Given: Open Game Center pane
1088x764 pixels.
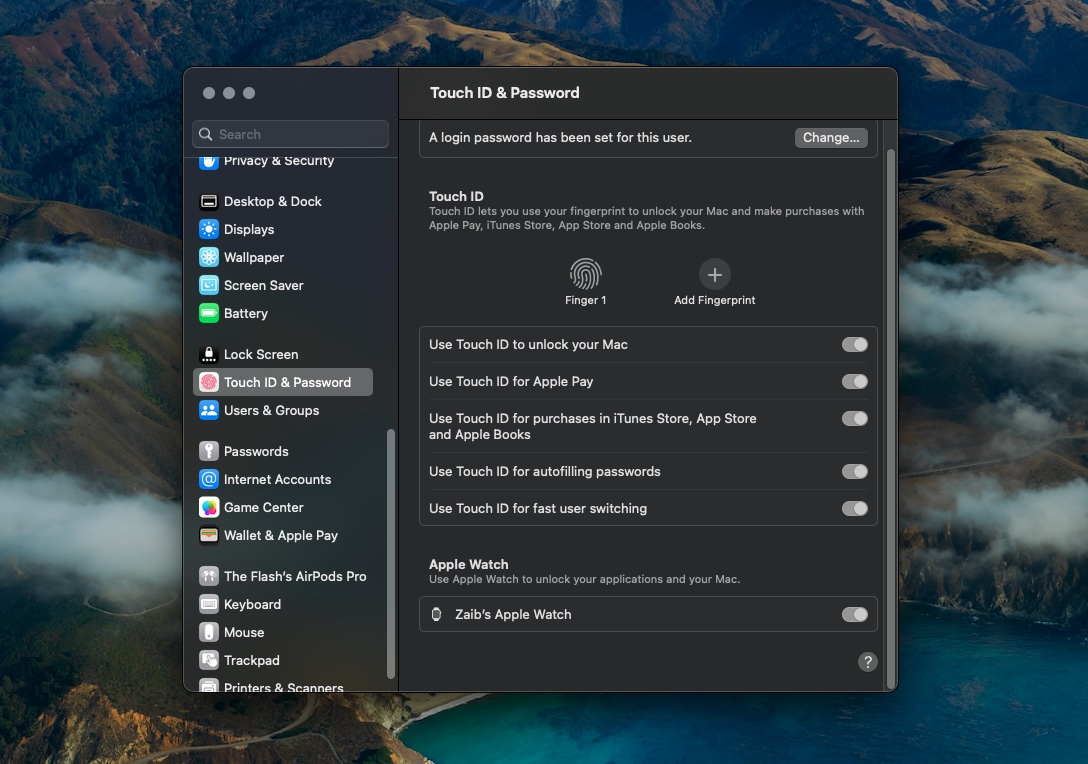Looking at the screenshot, I should (282, 507).
